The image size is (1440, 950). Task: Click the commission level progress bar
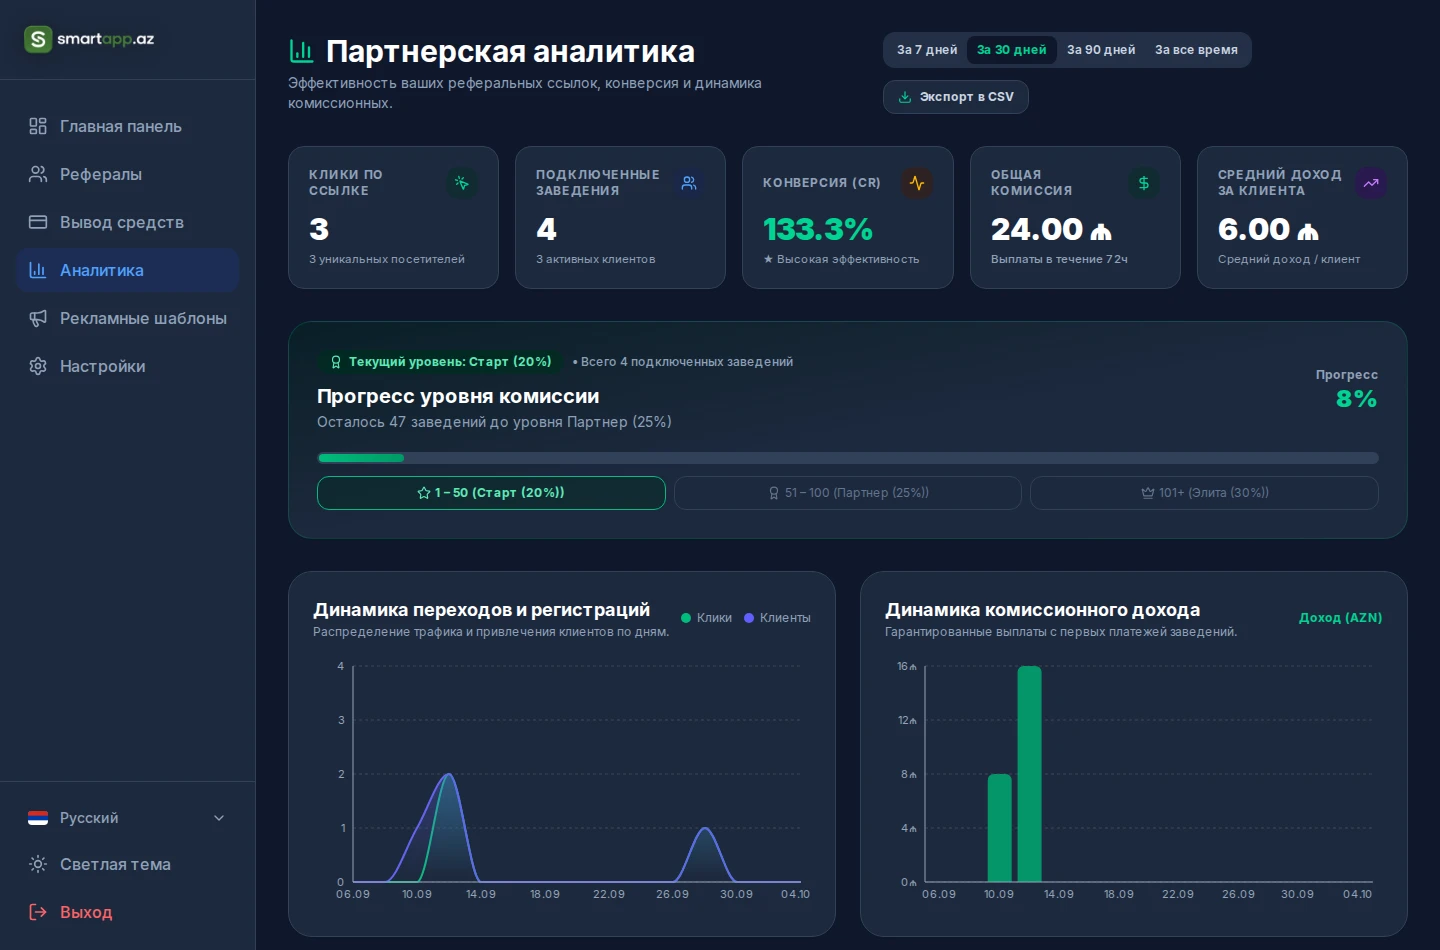(848, 458)
